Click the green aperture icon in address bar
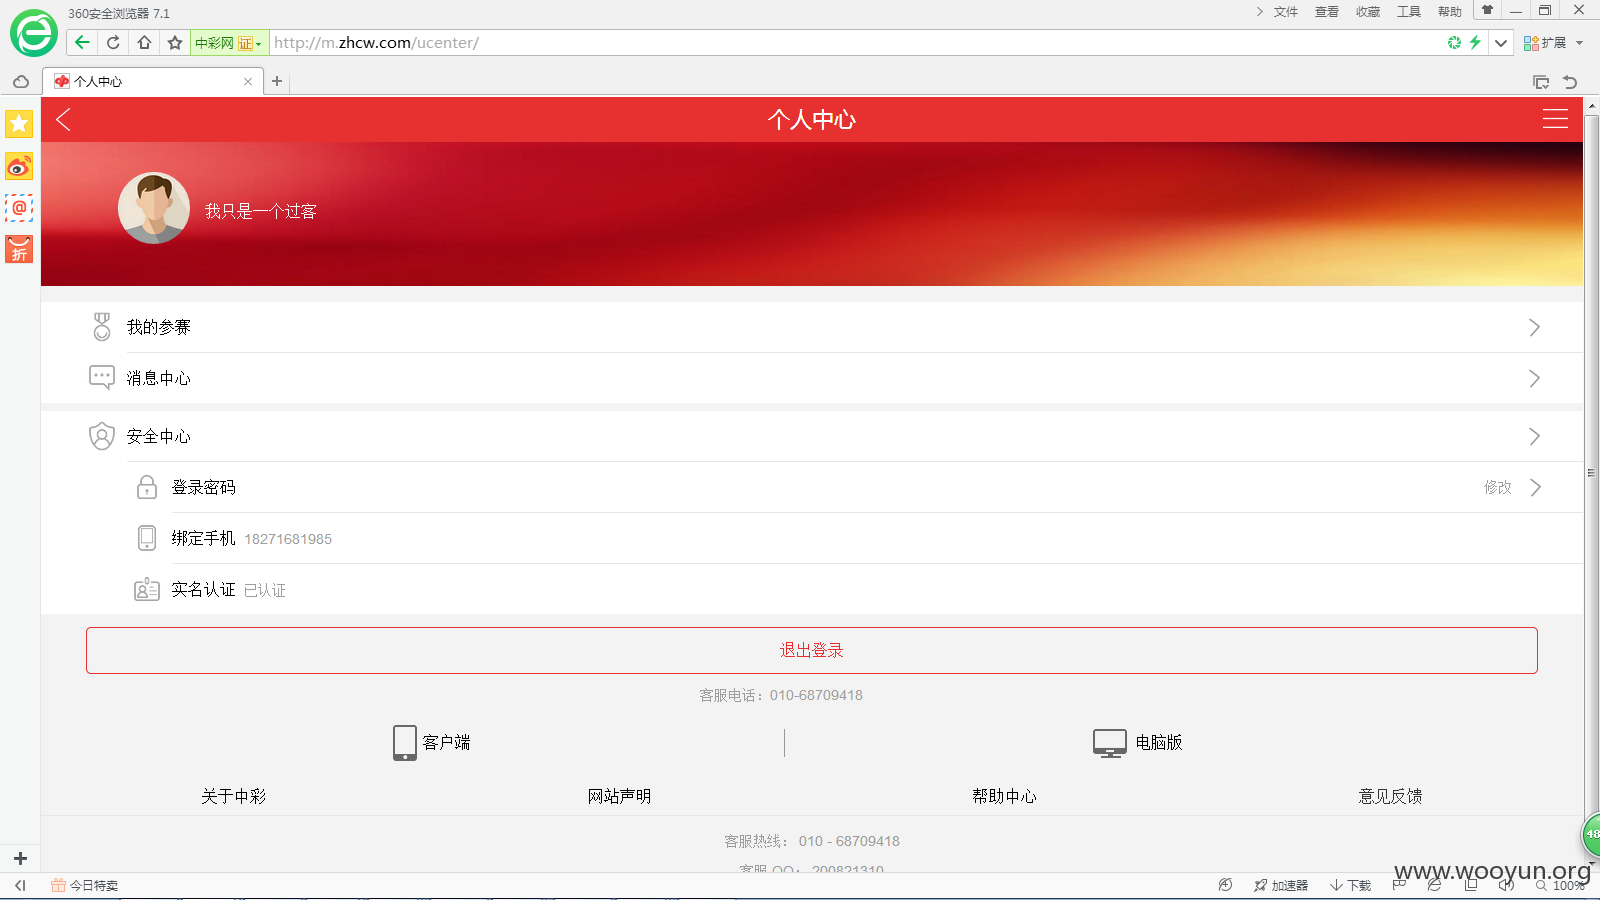The height and width of the screenshot is (900, 1600). click(x=1454, y=42)
